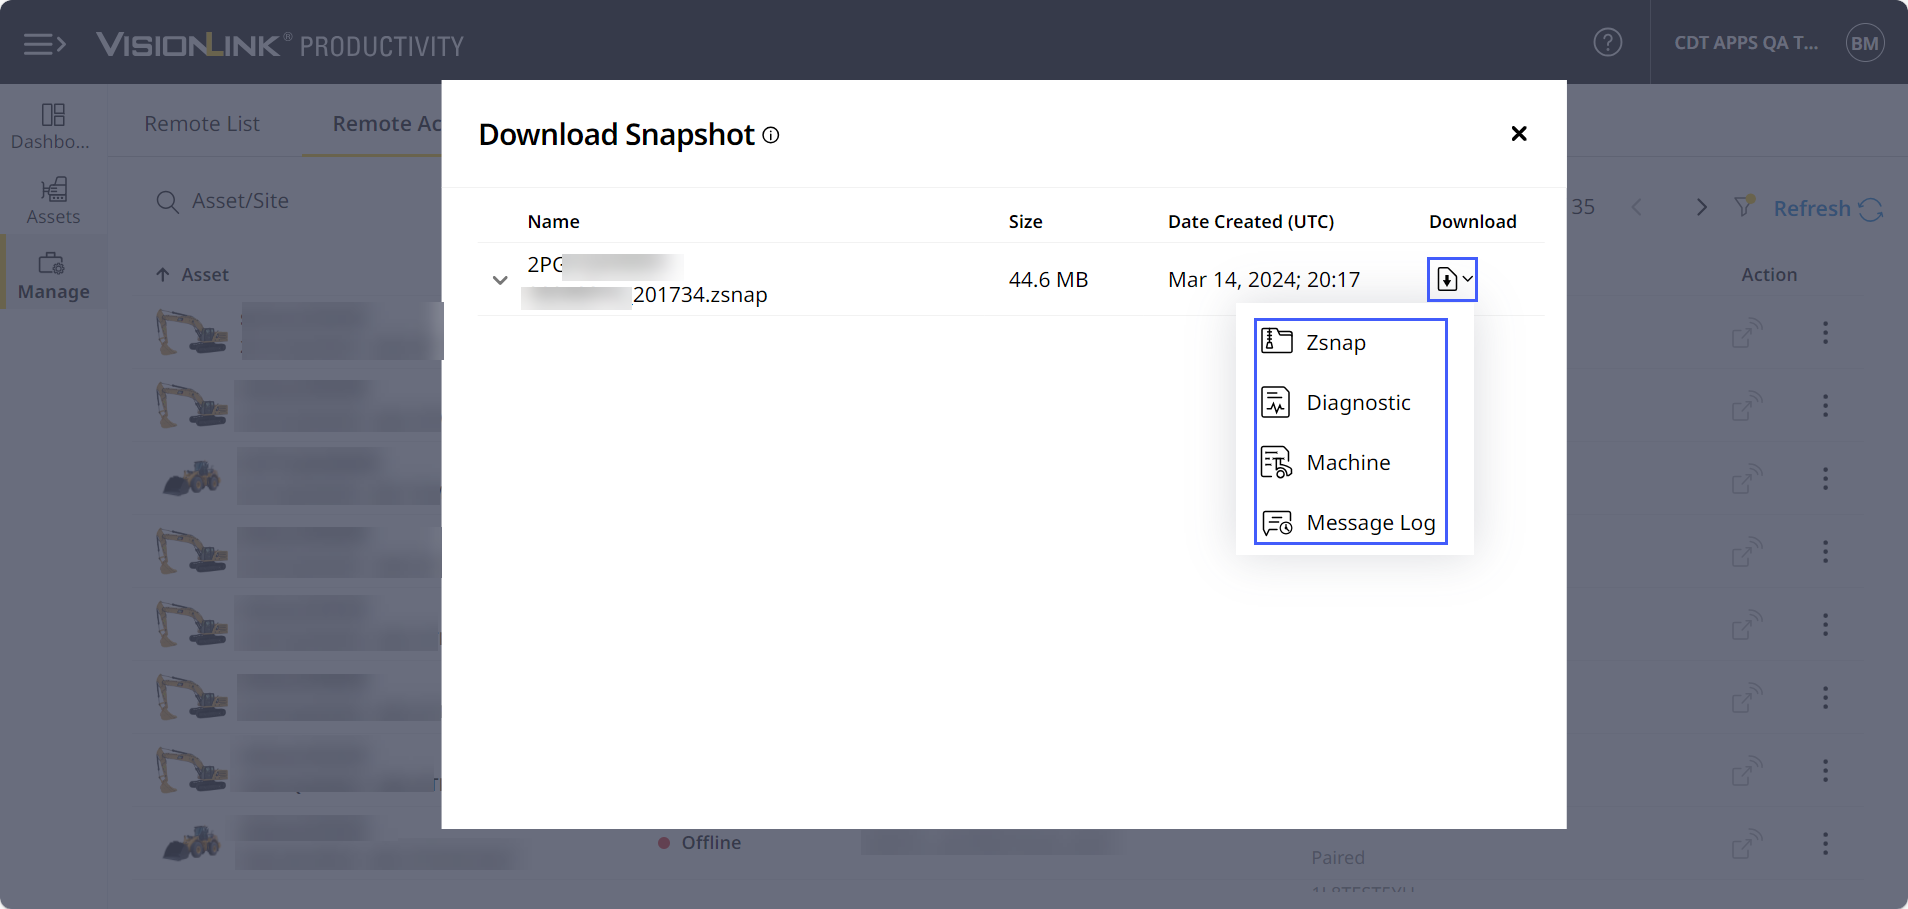The width and height of the screenshot is (1908, 909).
Task: Close the Download Snapshot dialog
Action: 1518,134
